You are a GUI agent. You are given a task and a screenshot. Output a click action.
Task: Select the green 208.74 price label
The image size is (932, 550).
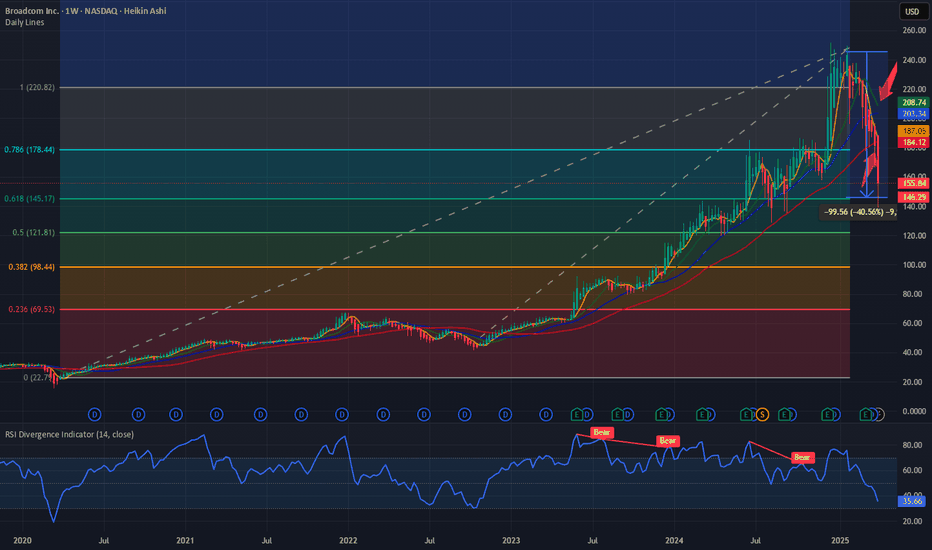point(914,102)
